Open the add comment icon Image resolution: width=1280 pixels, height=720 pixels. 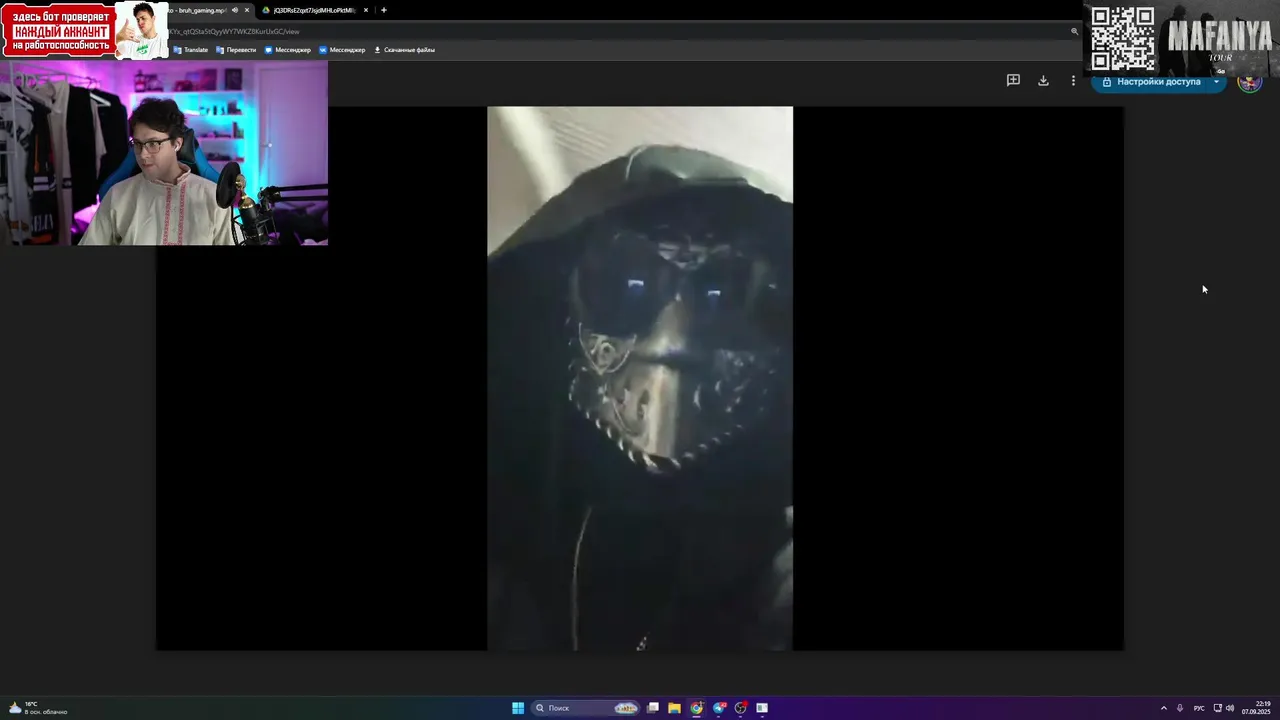click(x=1013, y=80)
